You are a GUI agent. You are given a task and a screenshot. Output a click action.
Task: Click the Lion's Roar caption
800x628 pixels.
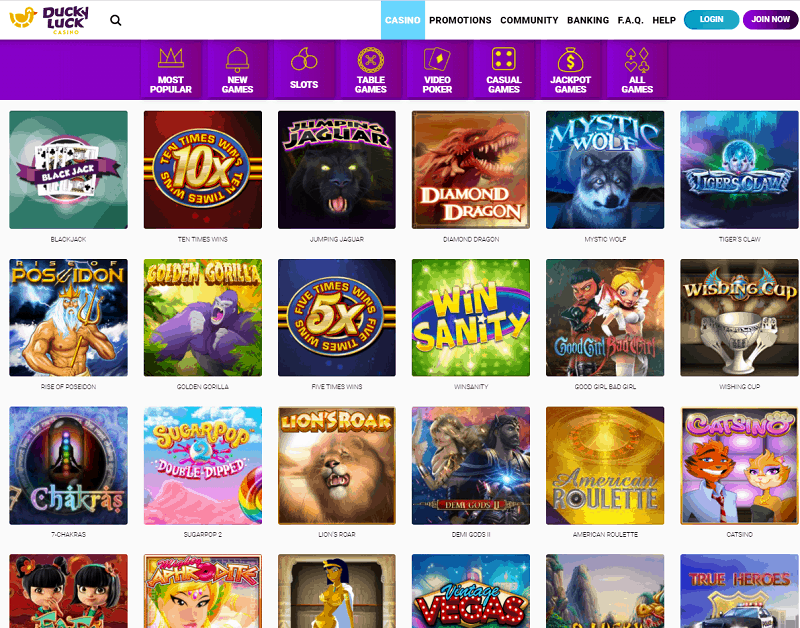click(337, 535)
